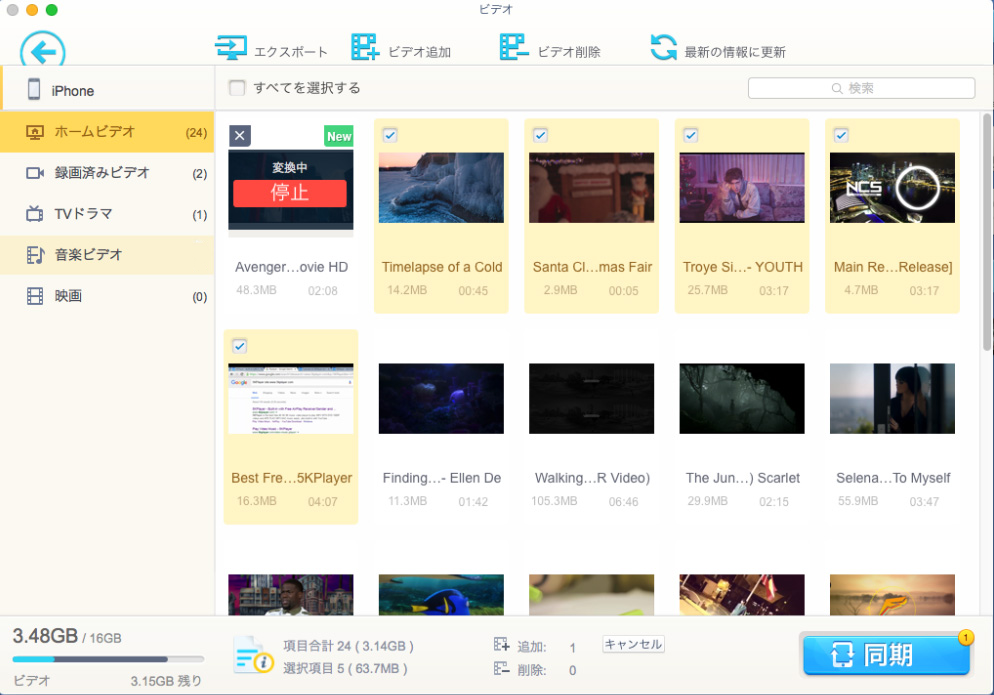
Task: Uncheck the Best Fre...5KPlayer video
Action: [239, 346]
